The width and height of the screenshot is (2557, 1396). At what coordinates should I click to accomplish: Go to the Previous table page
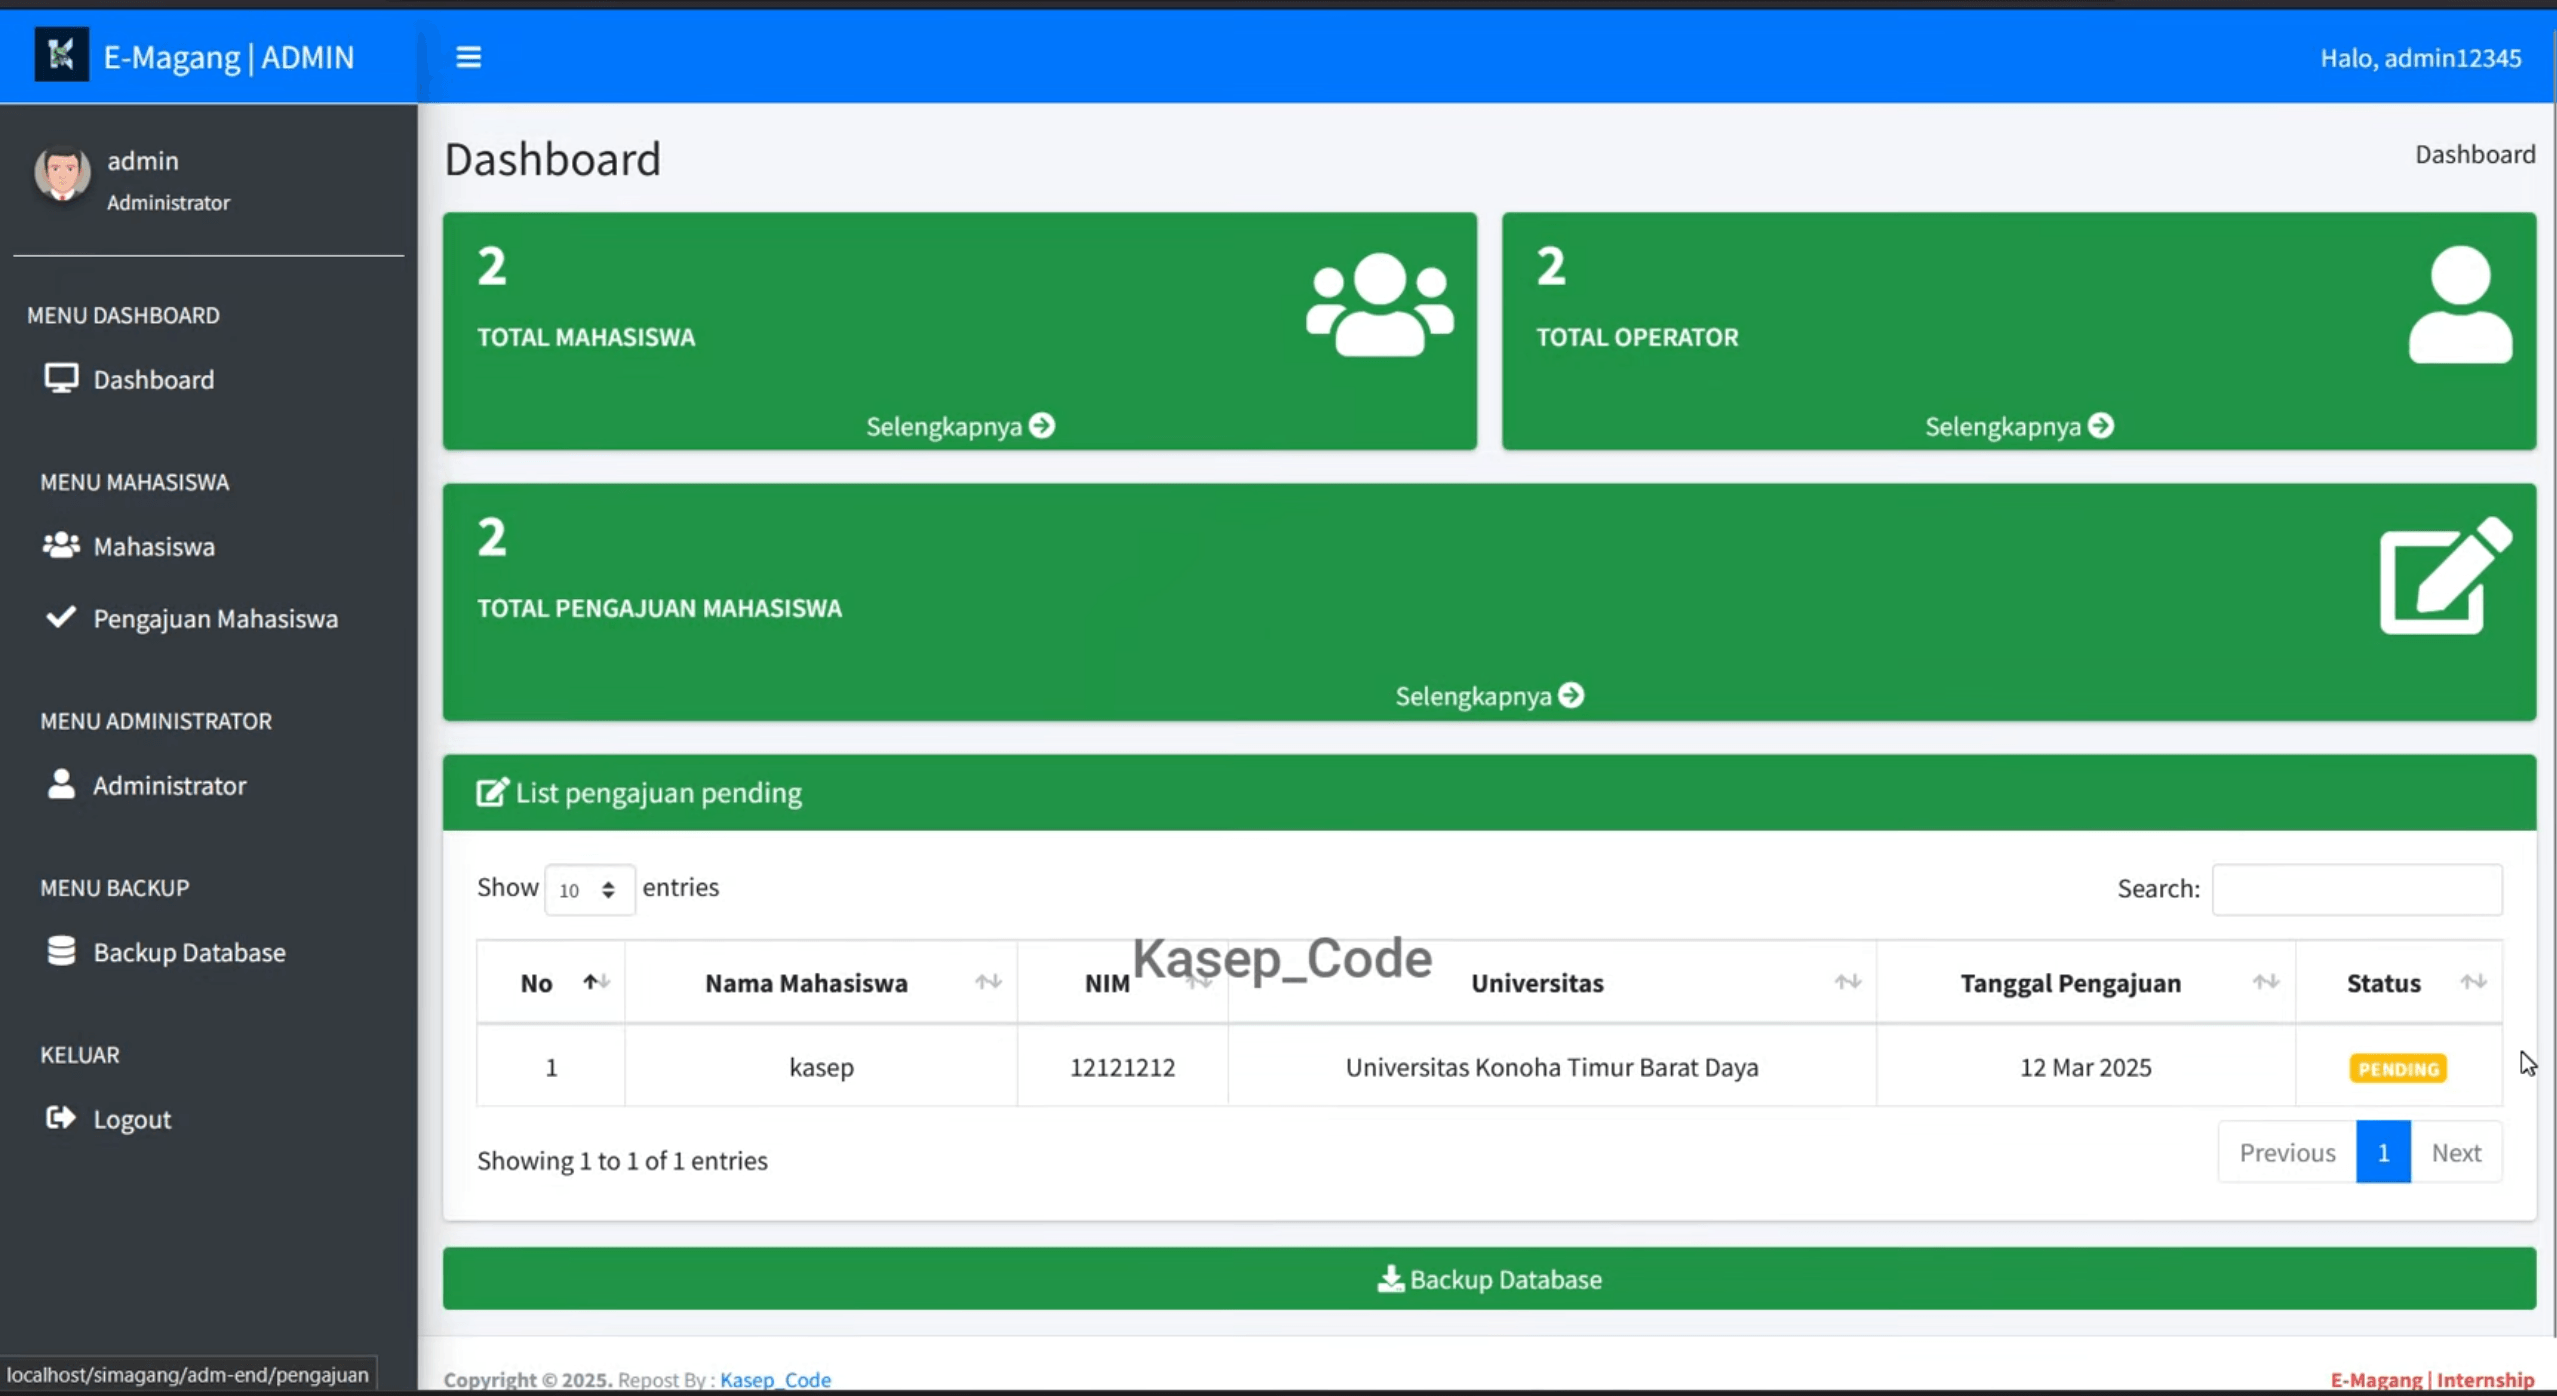pyautogui.click(x=2287, y=1153)
